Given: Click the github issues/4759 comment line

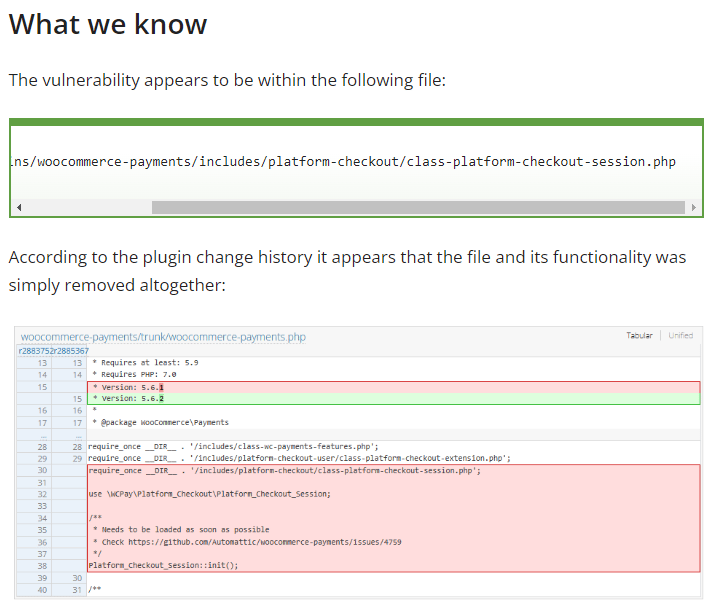Looking at the screenshot, I should tap(247, 542).
